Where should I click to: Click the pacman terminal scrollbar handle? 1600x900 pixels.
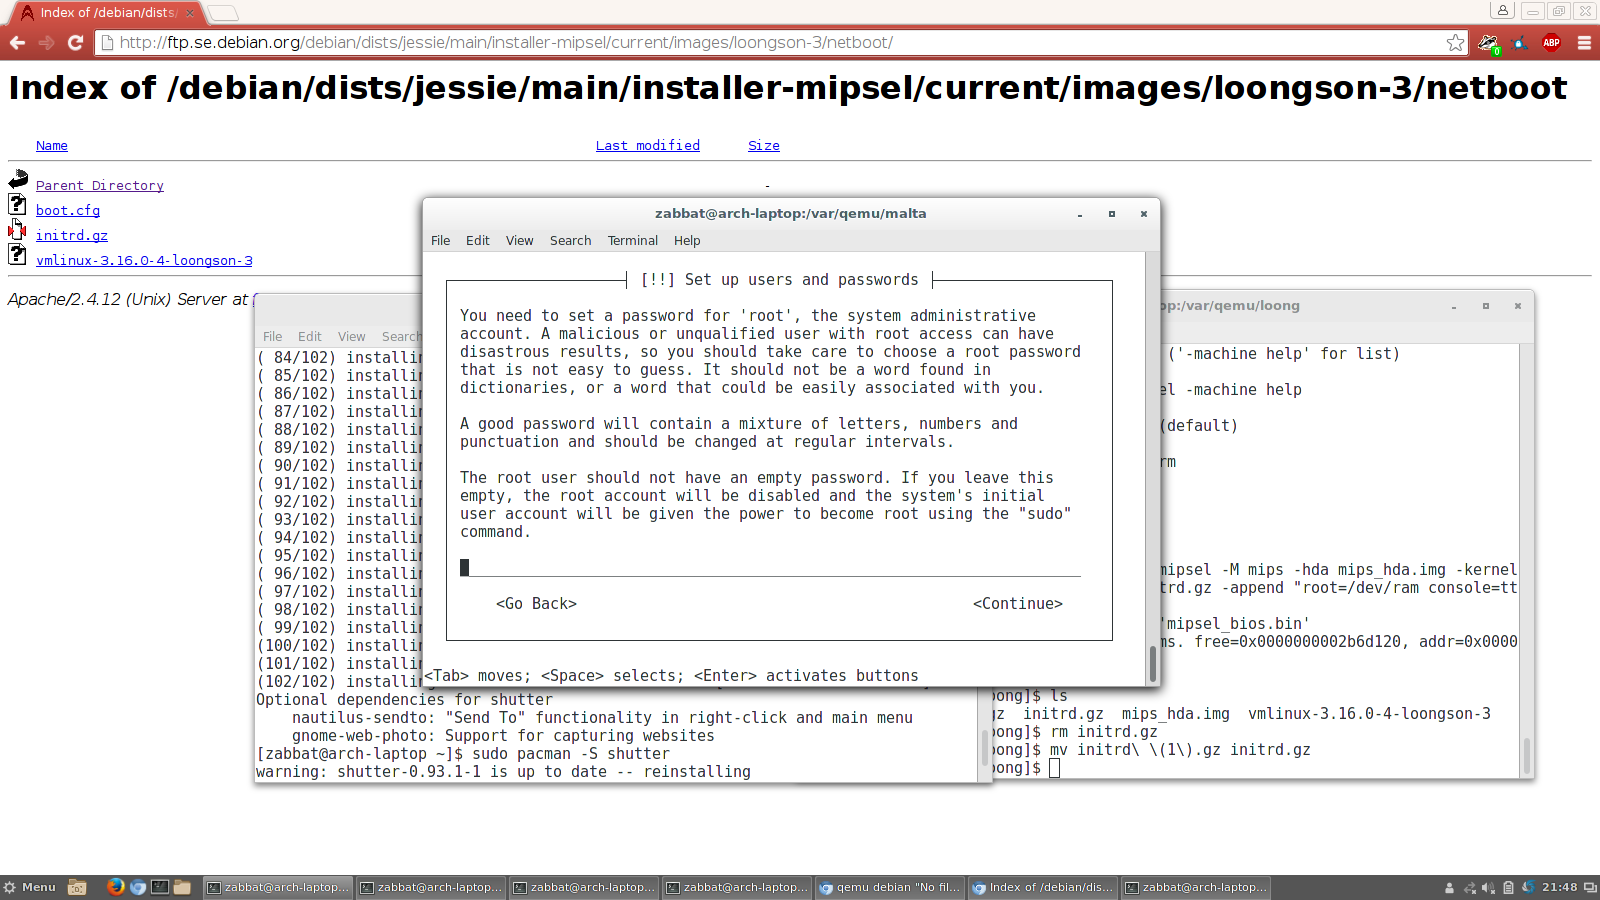click(x=983, y=749)
